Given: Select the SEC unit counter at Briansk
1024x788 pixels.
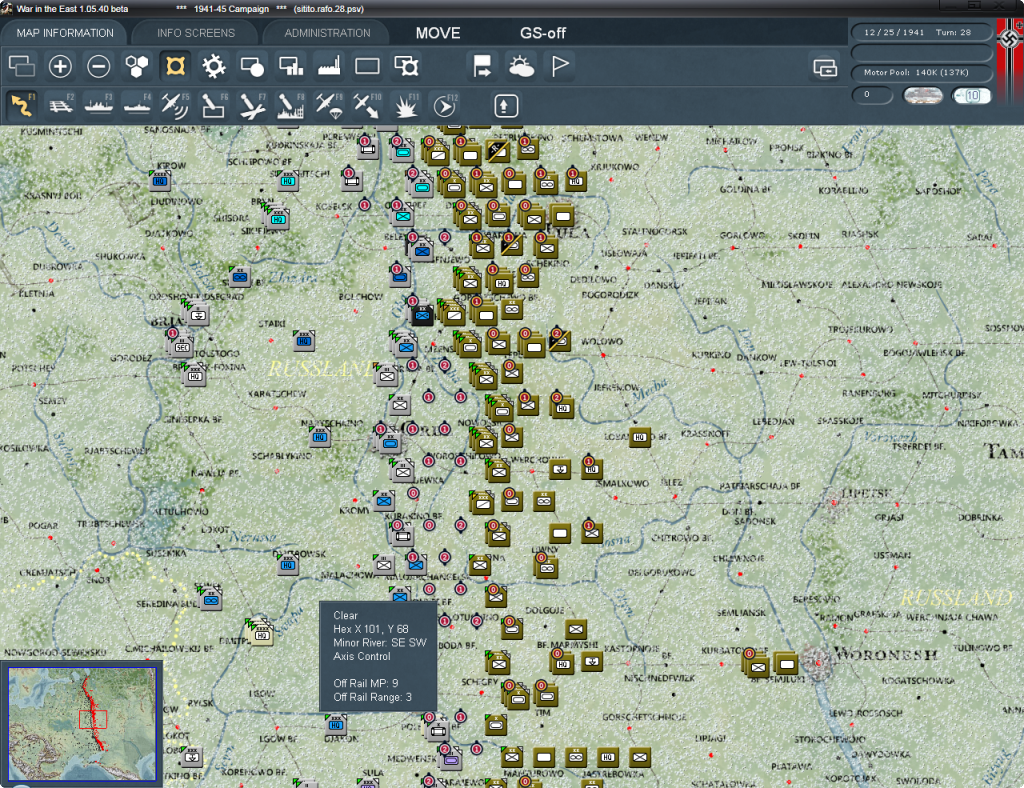Looking at the screenshot, I should click(182, 345).
